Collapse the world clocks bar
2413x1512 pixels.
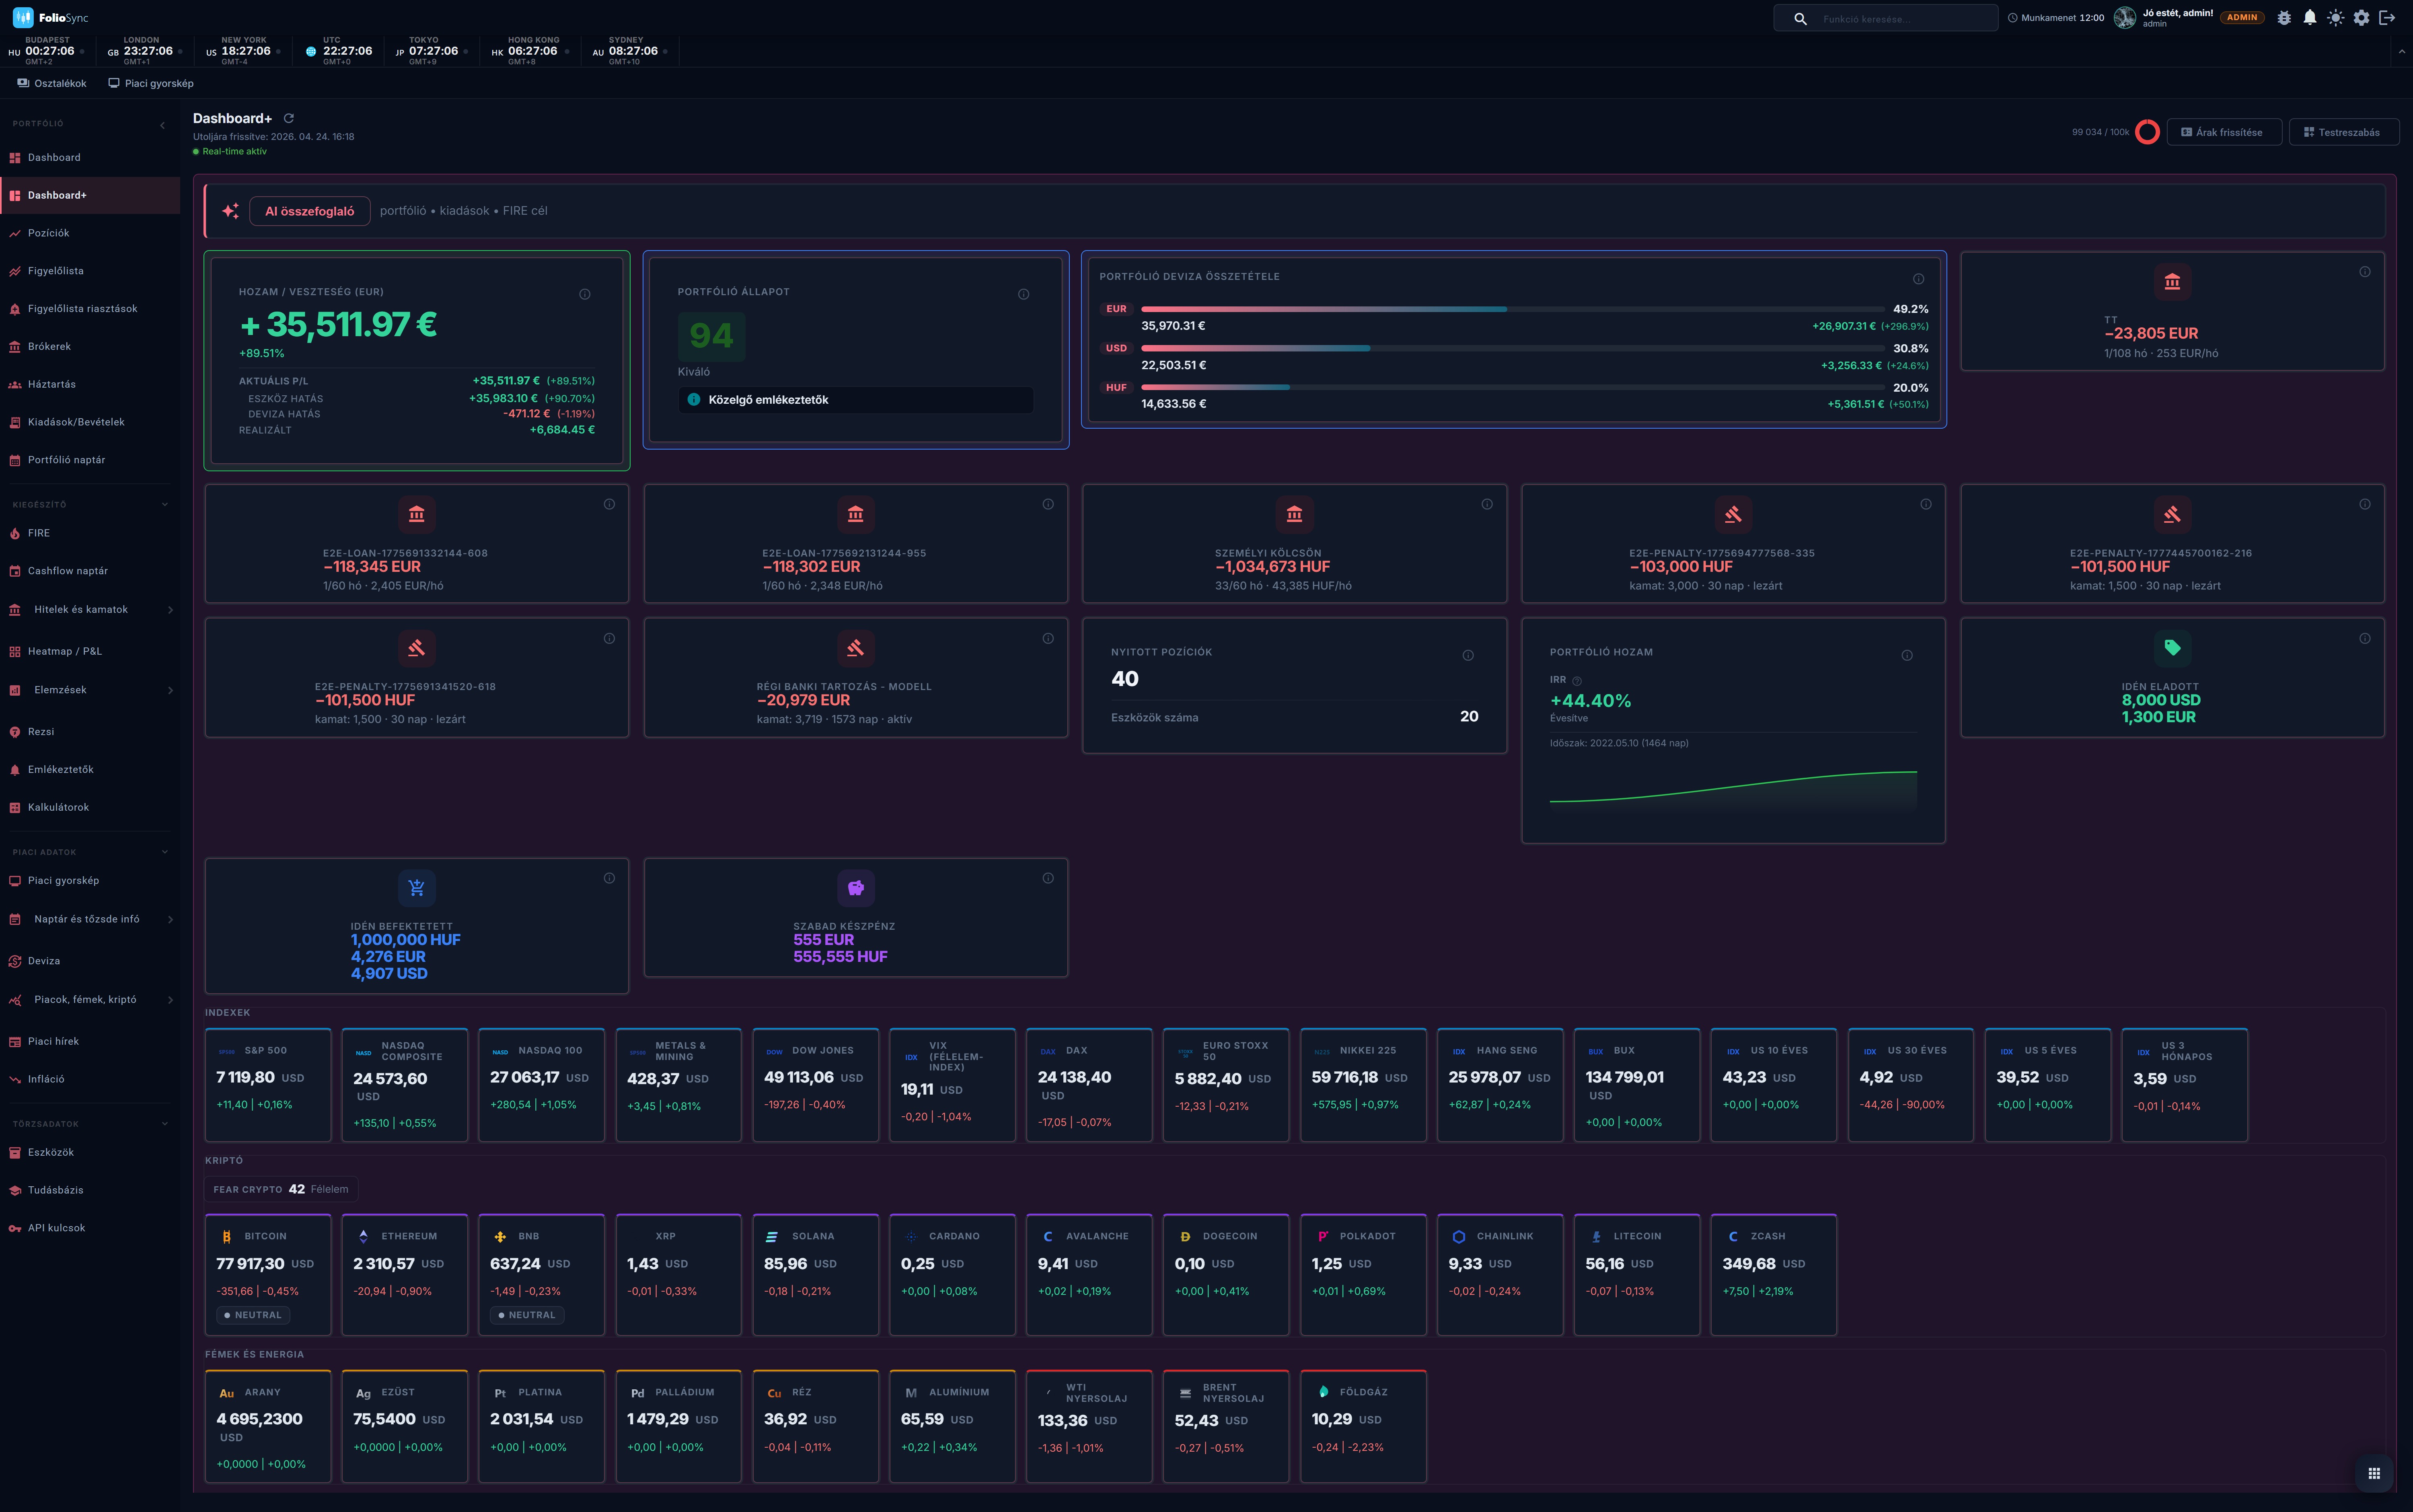pyautogui.click(x=2402, y=51)
